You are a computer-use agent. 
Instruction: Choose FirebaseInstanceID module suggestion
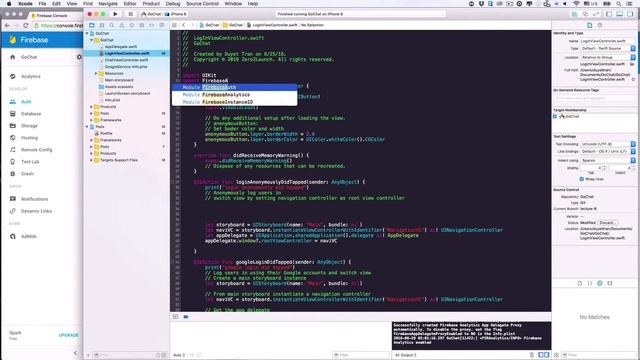(234, 102)
